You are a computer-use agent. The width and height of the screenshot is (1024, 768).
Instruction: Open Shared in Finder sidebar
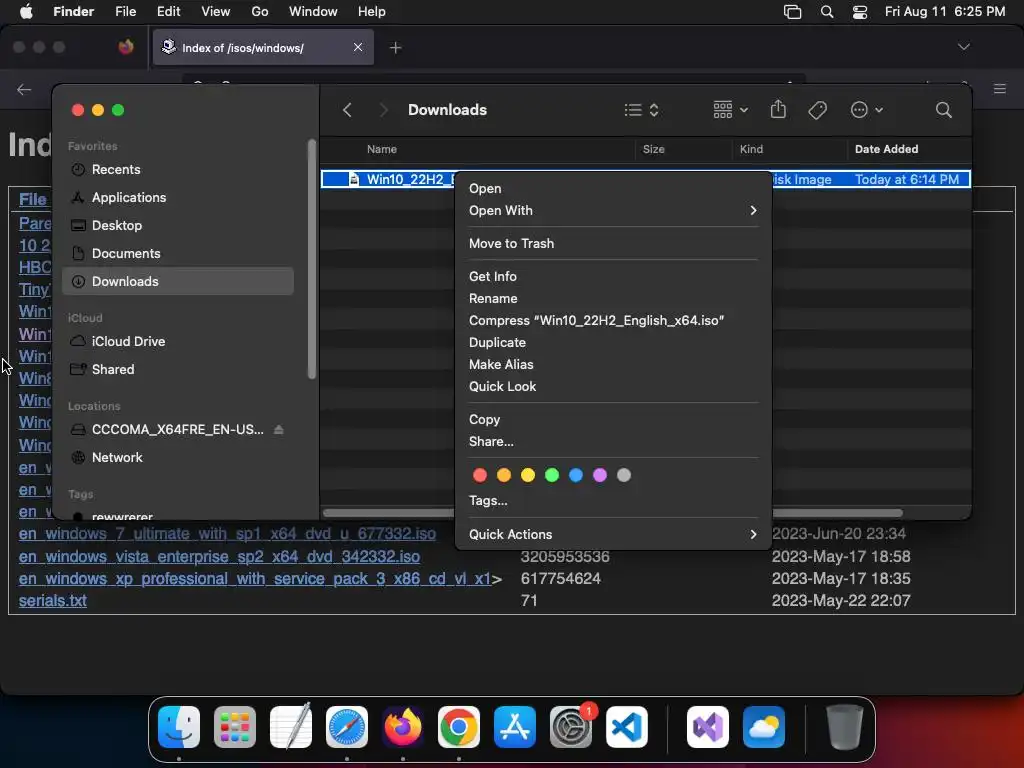(178, 370)
